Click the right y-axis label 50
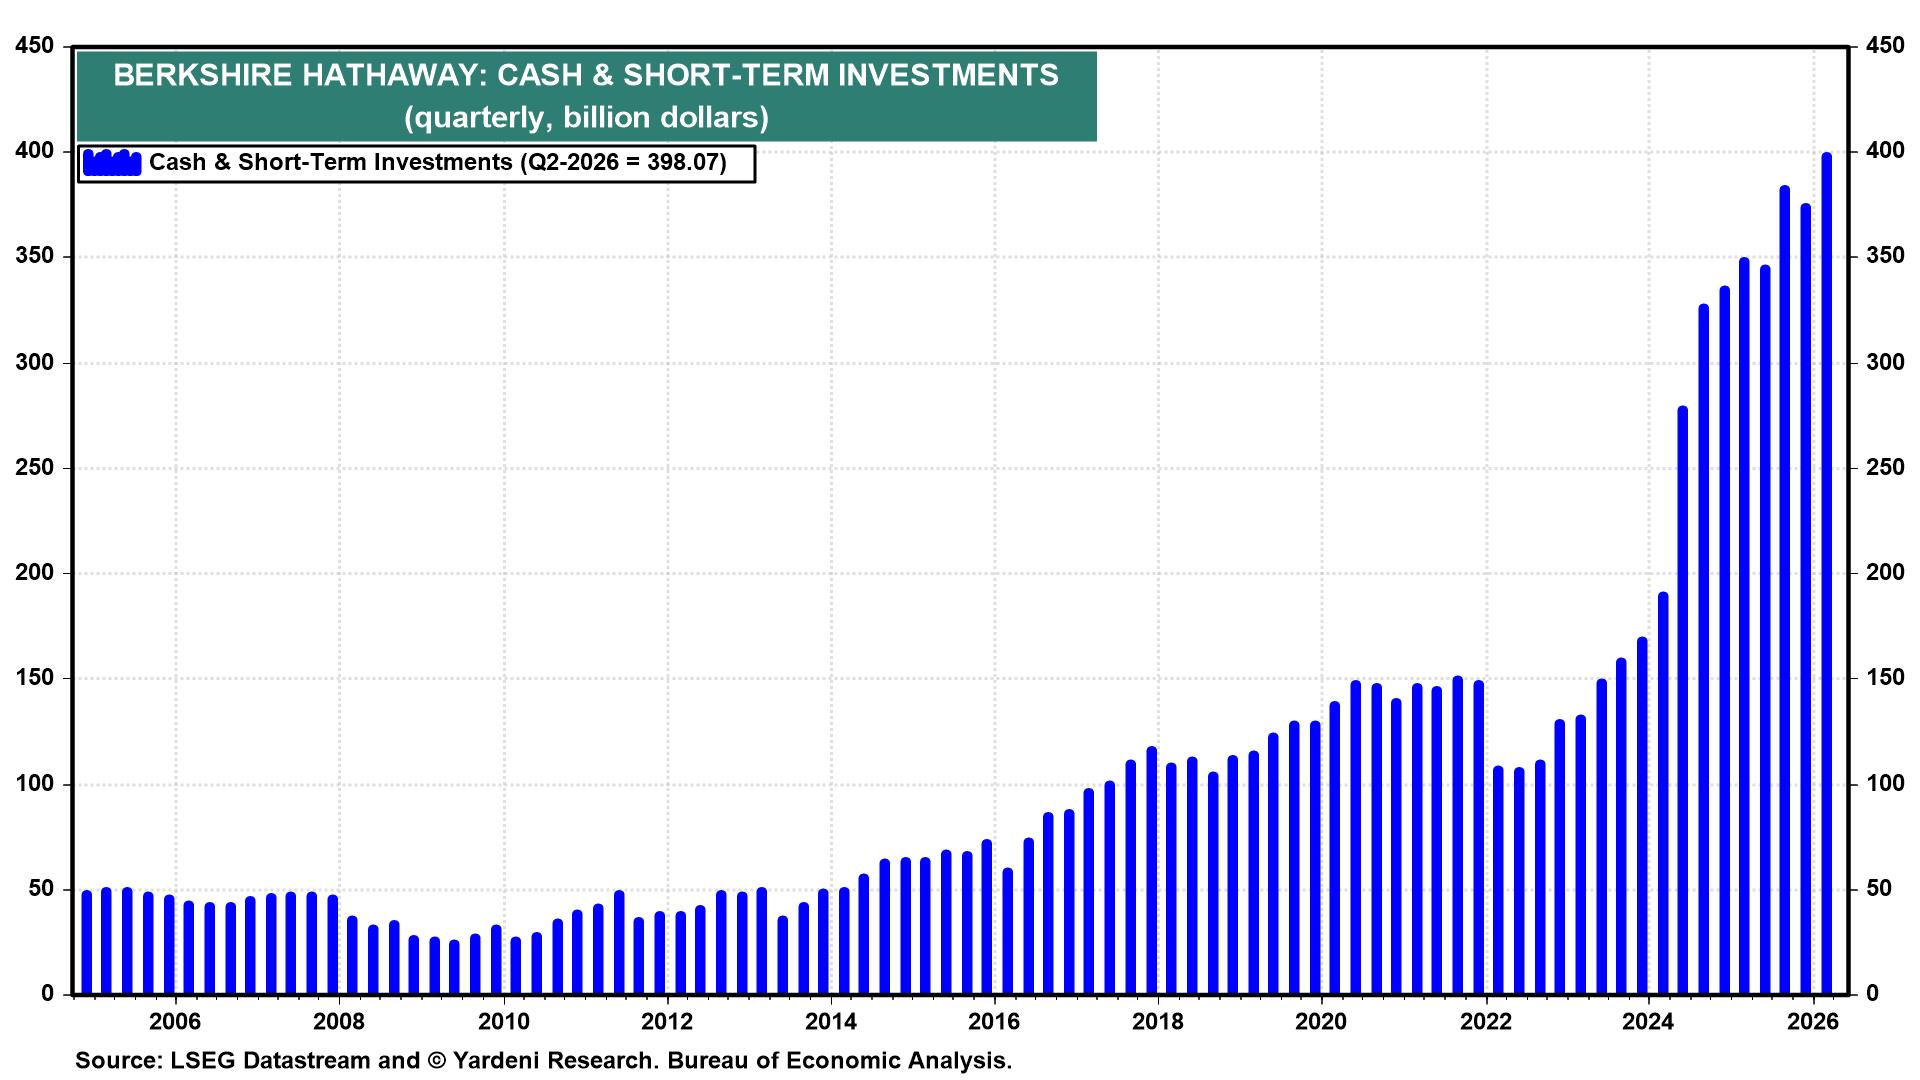The width and height of the screenshot is (1920, 1080). coord(1878,889)
